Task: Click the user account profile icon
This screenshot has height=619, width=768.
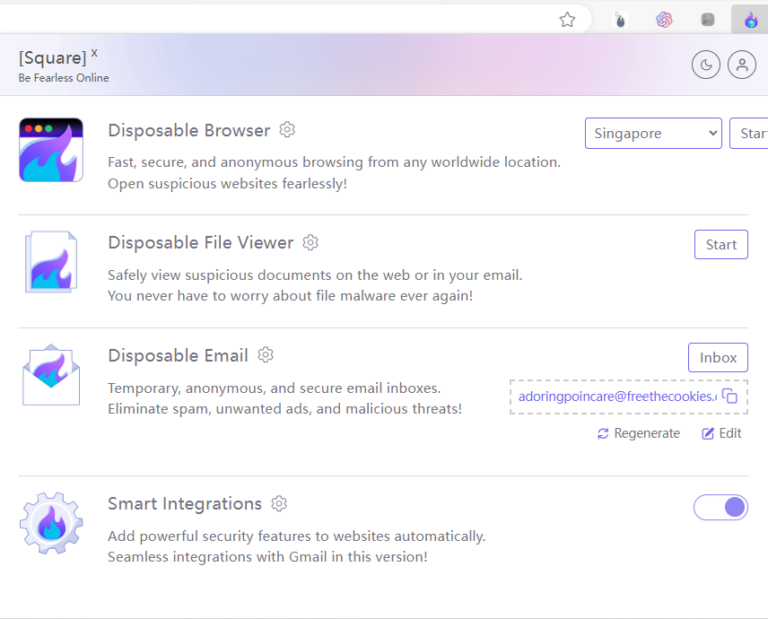Action: (x=741, y=65)
